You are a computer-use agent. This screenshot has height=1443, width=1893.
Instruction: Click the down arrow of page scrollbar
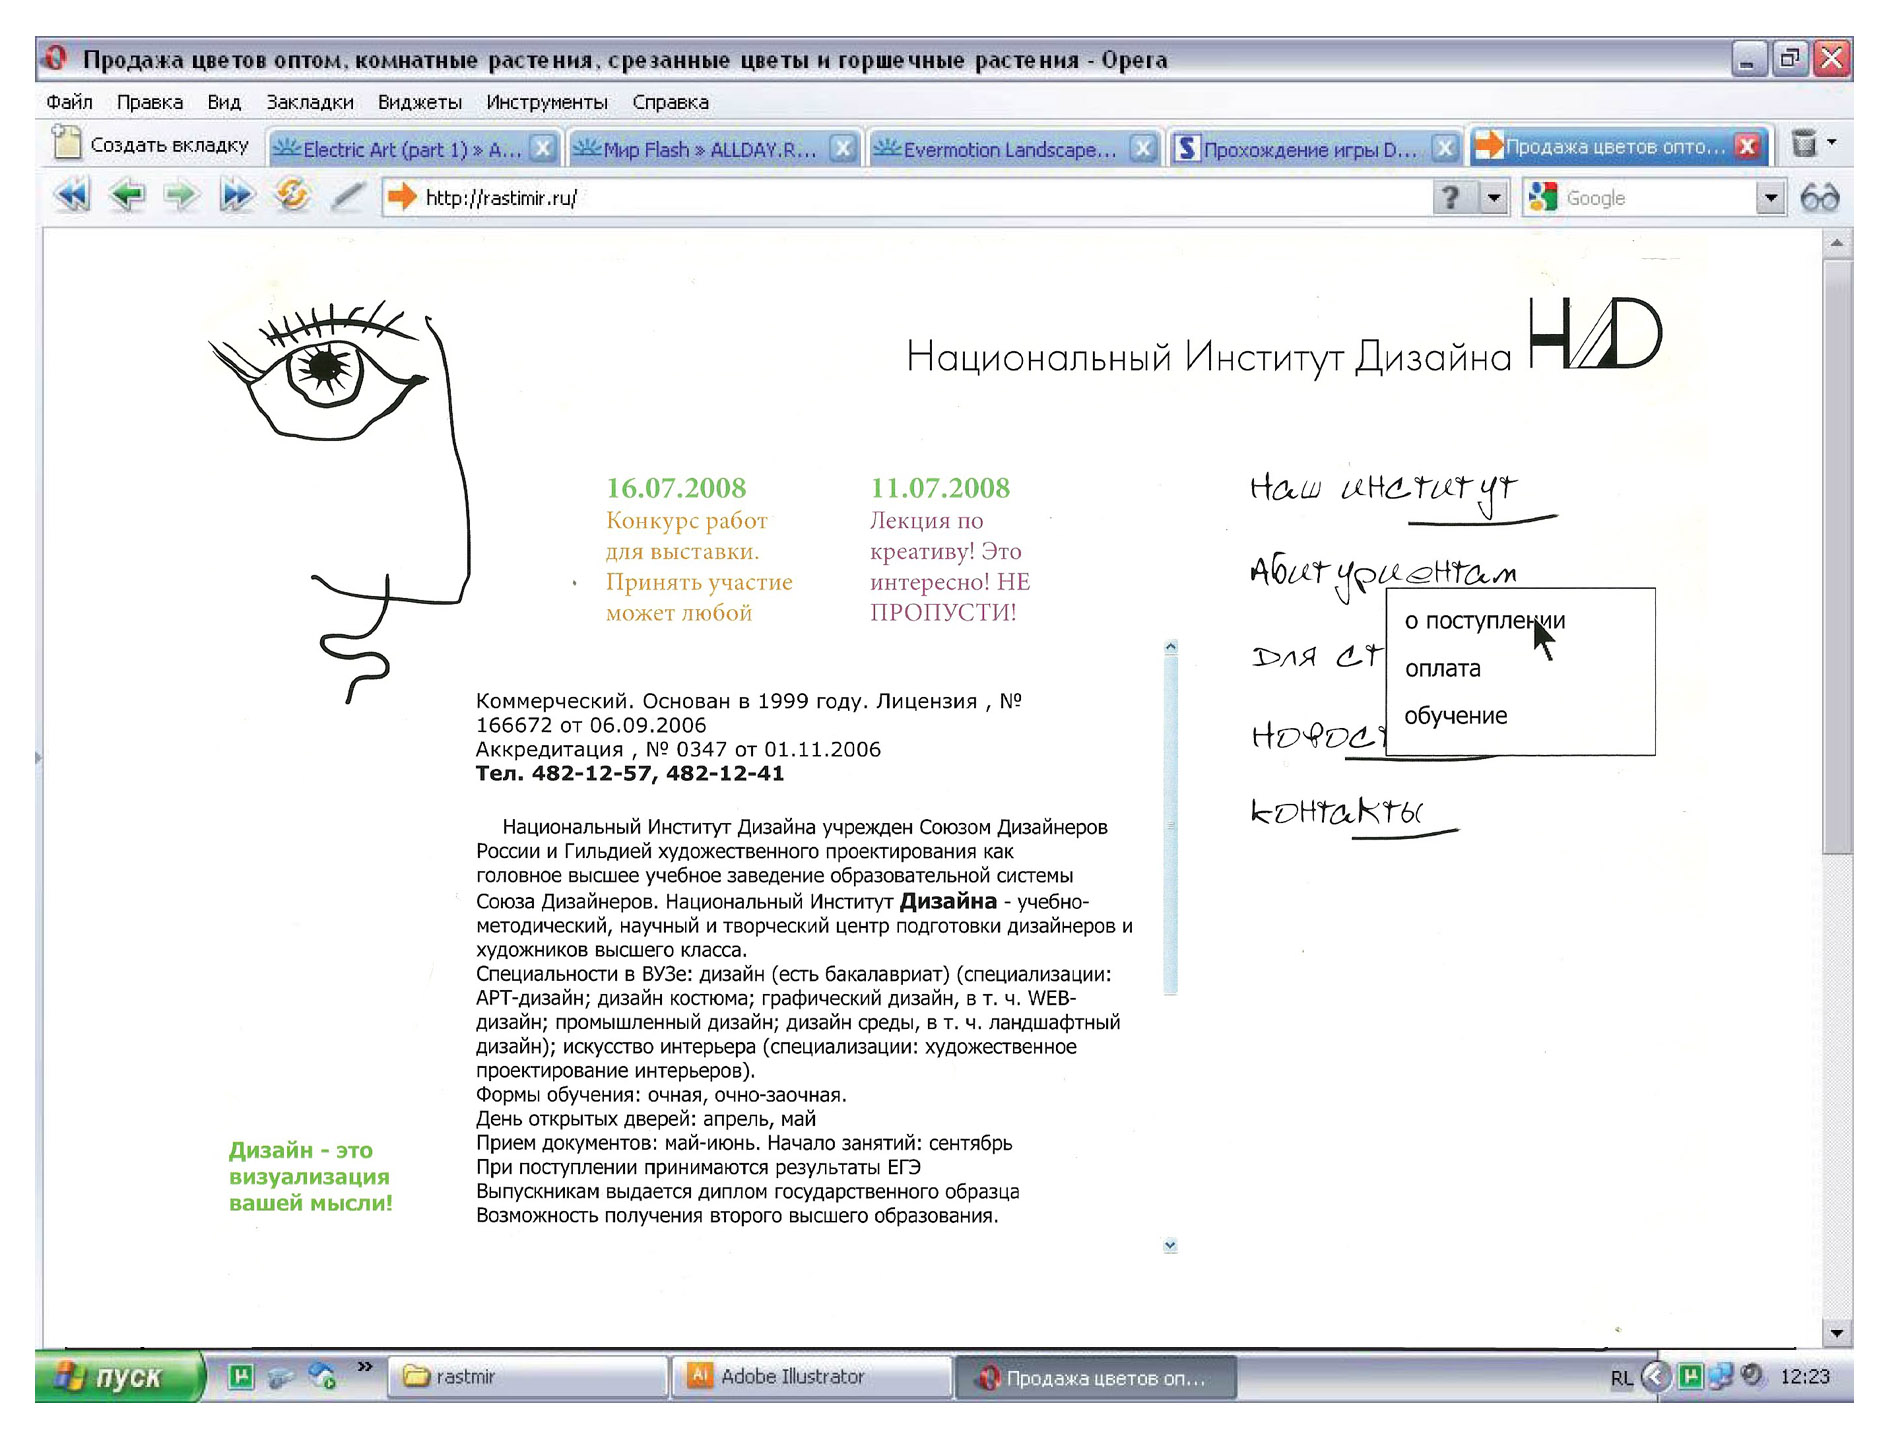pos(1836,1332)
